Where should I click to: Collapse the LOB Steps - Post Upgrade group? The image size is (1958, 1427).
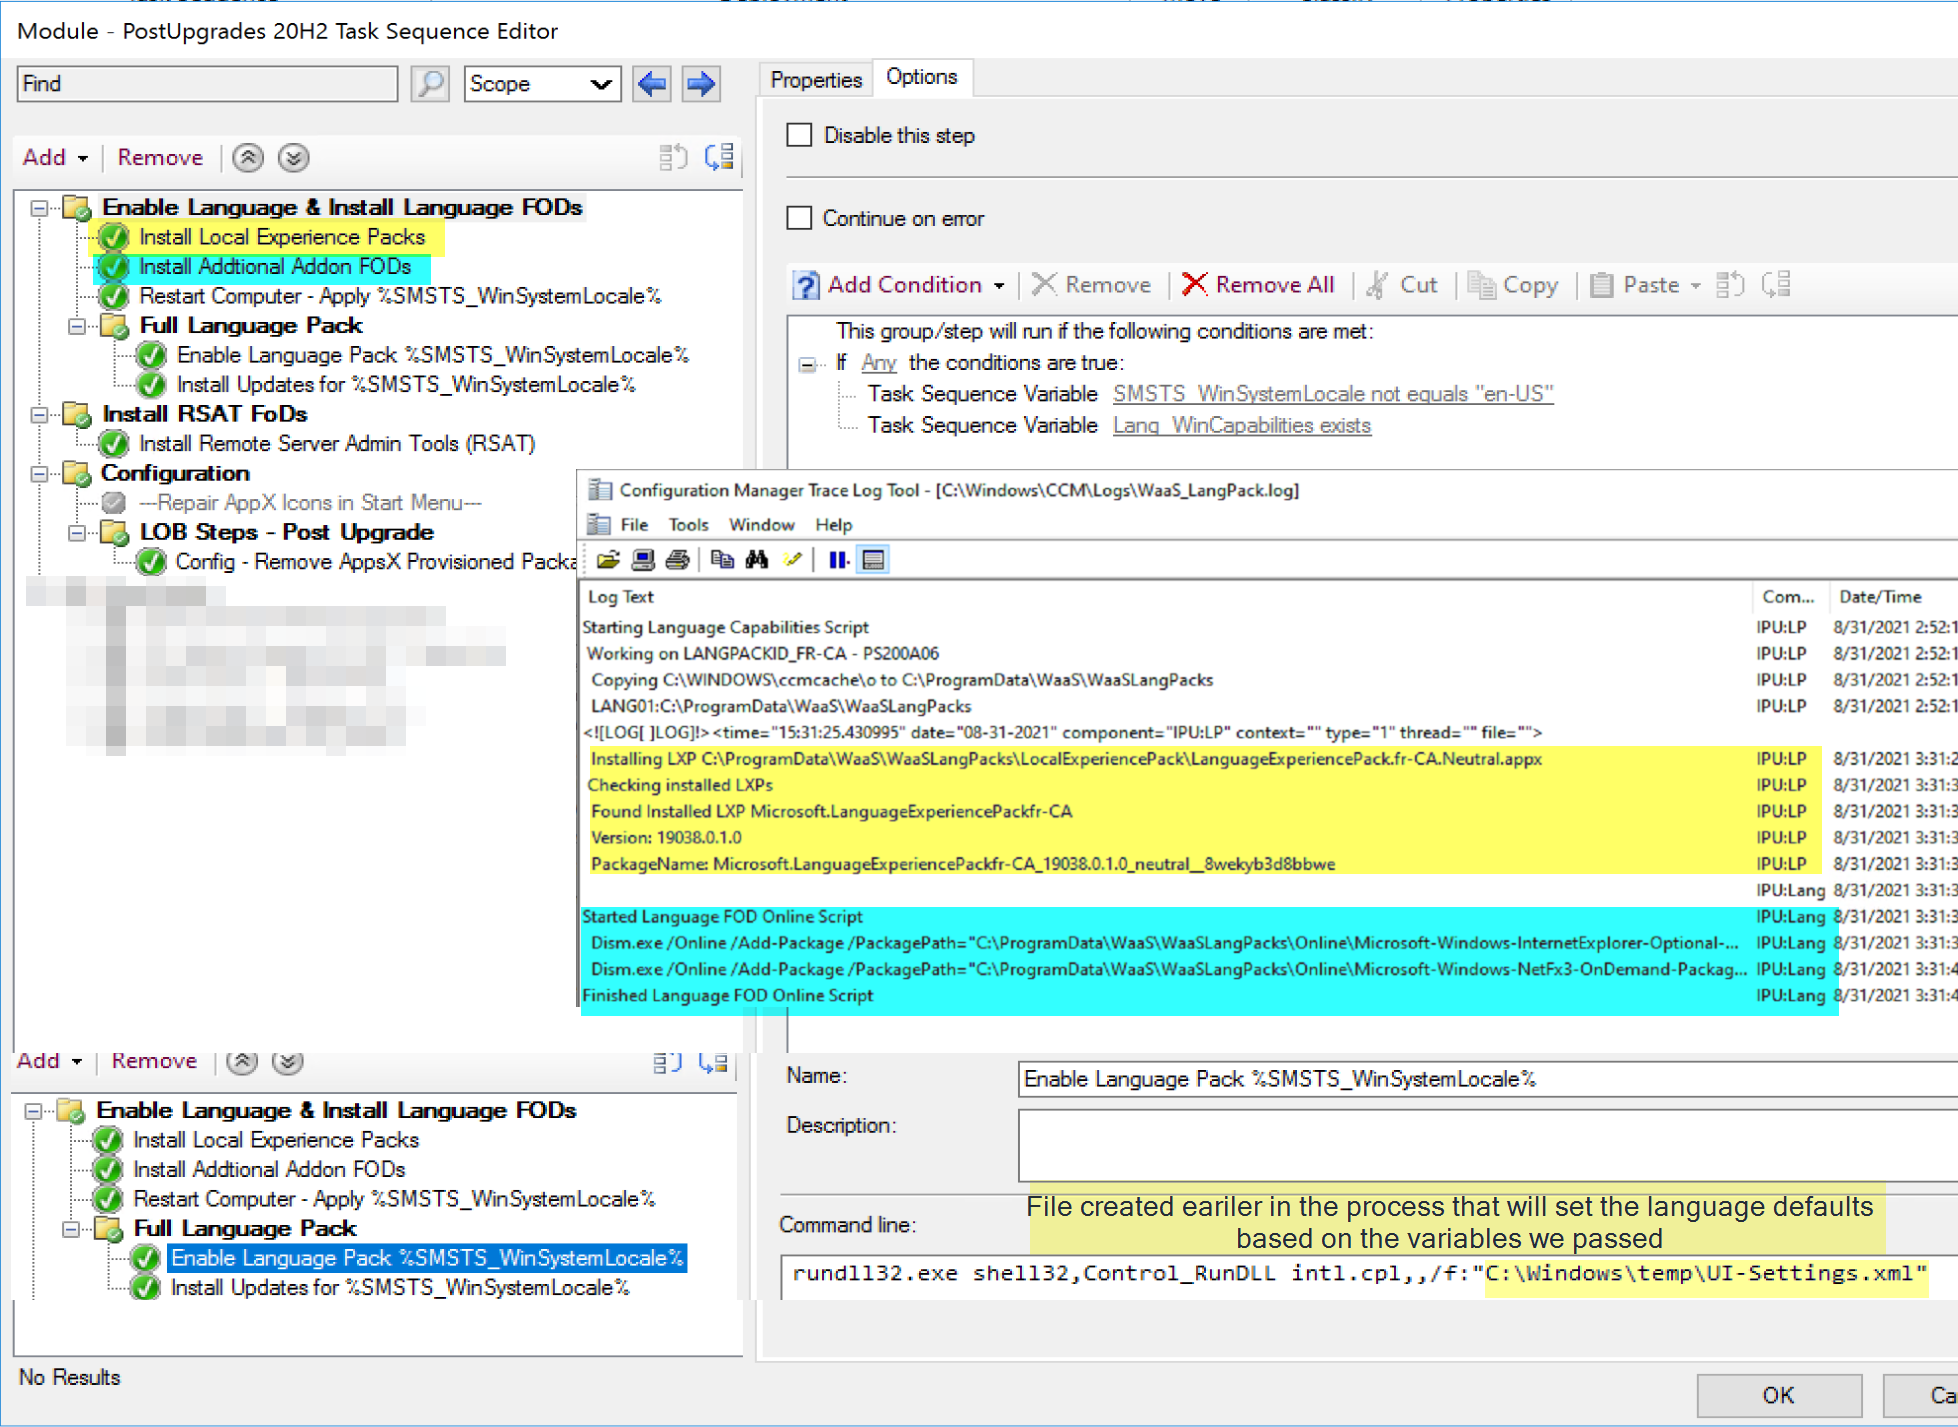pyautogui.click(x=77, y=533)
